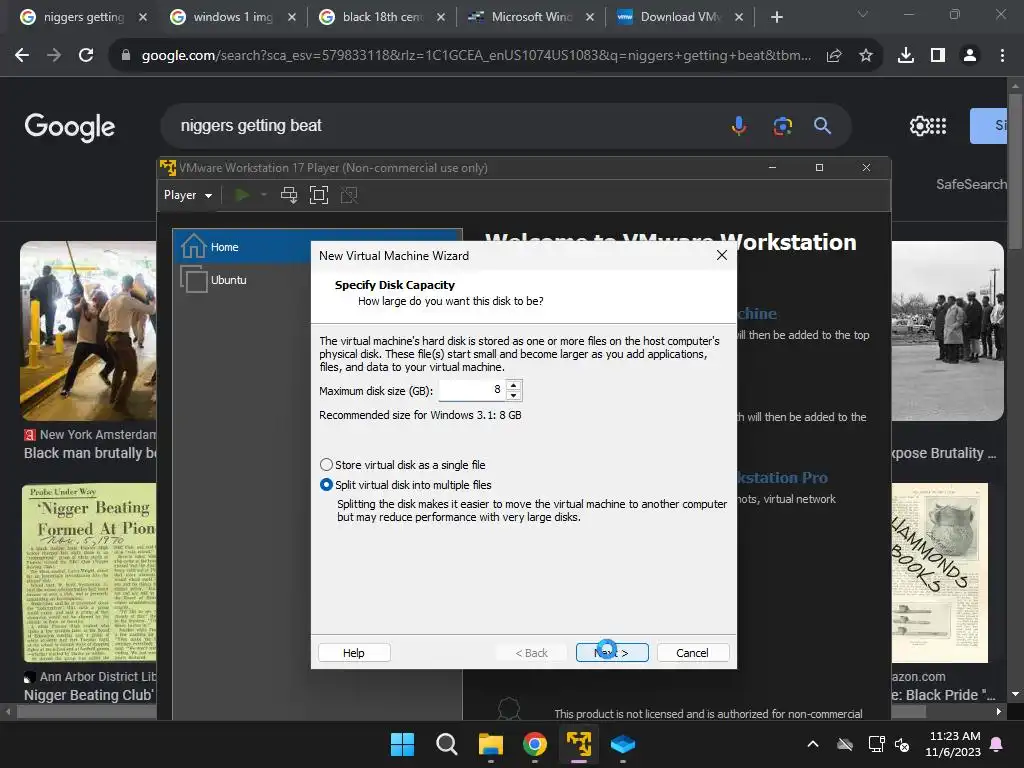
Task: Open Chrome downloads icon
Action: click(x=906, y=56)
